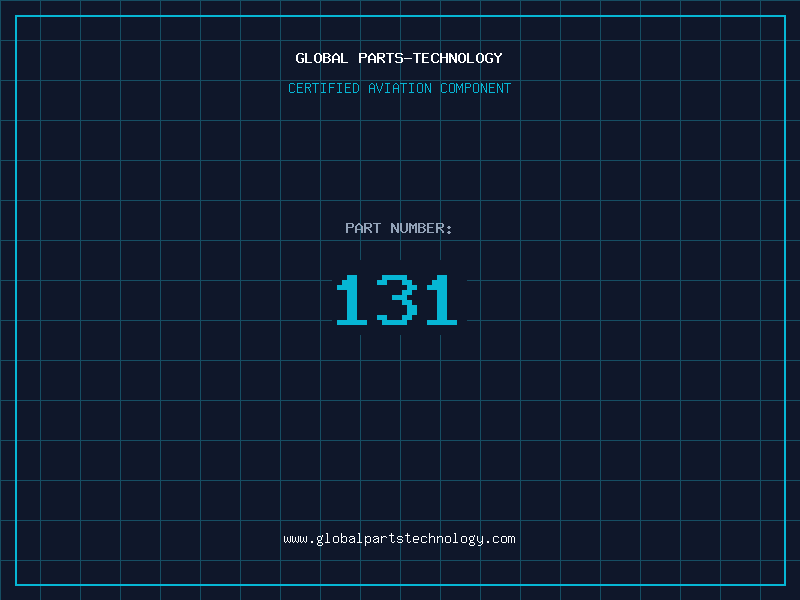
Task: Click the bottom edge of the cyan border frame
Action: 400,584
